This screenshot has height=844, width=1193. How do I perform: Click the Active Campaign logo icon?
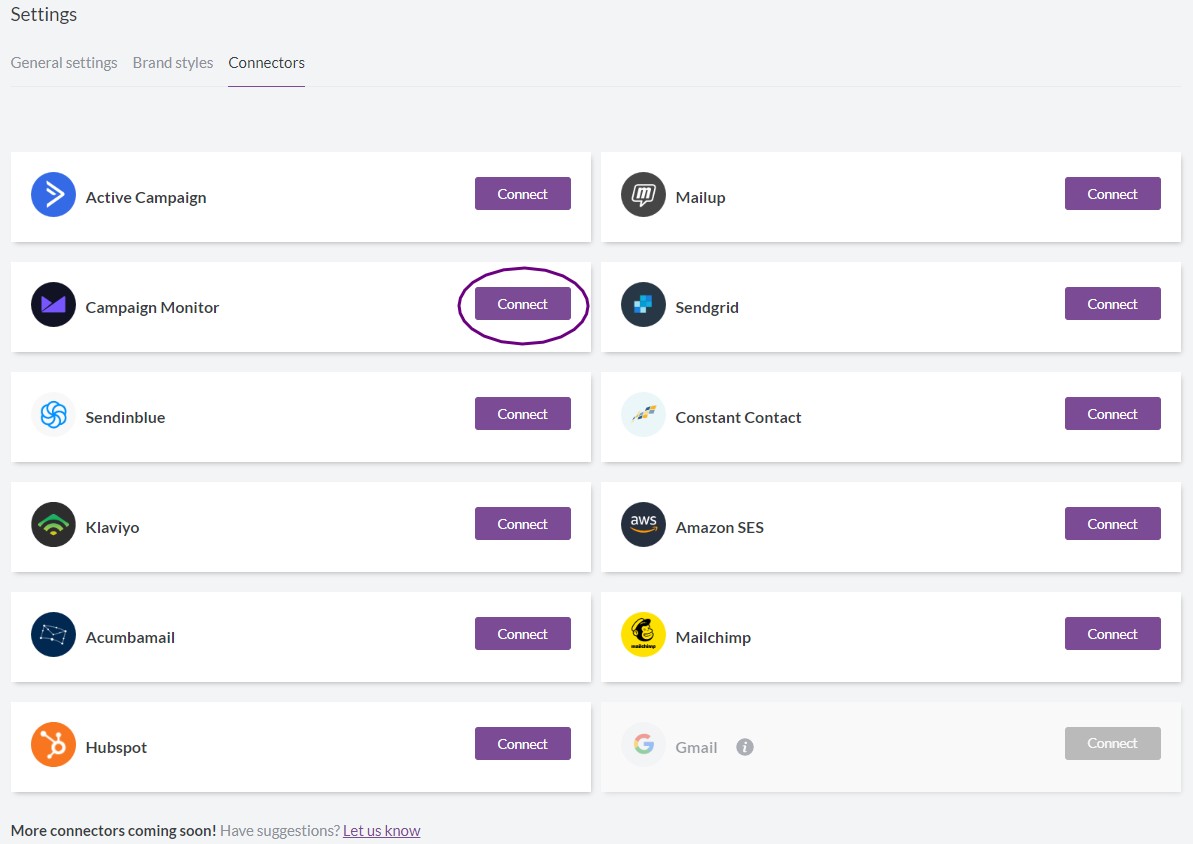pyautogui.click(x=53, y=195)
